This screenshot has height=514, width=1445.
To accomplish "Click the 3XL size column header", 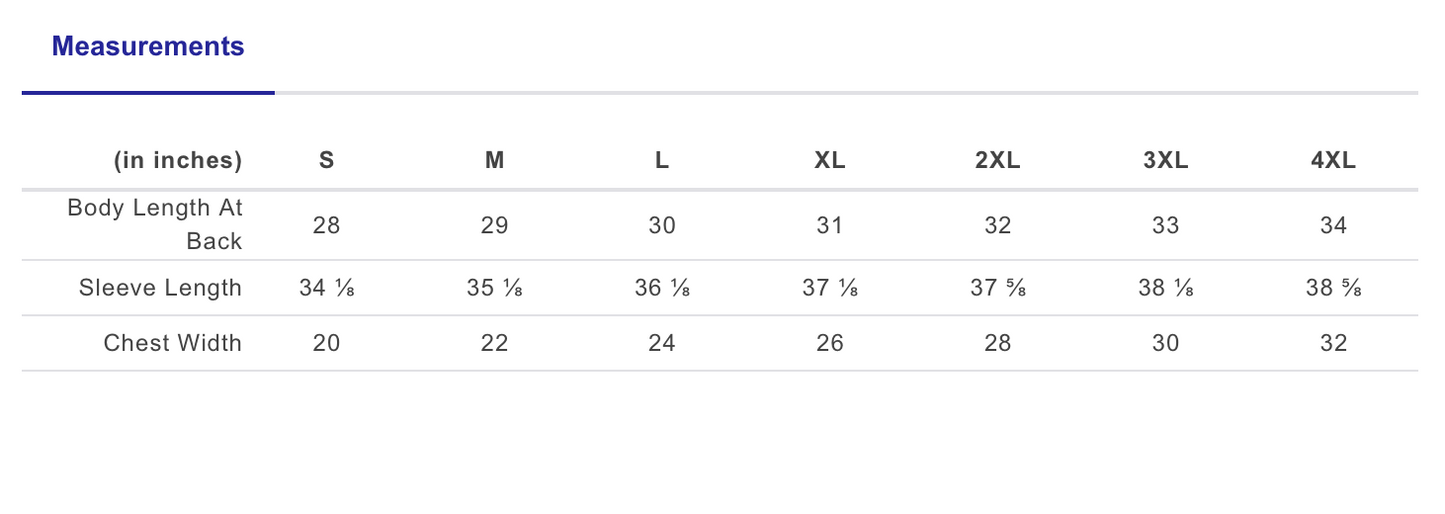I will tap(1166, 160).
